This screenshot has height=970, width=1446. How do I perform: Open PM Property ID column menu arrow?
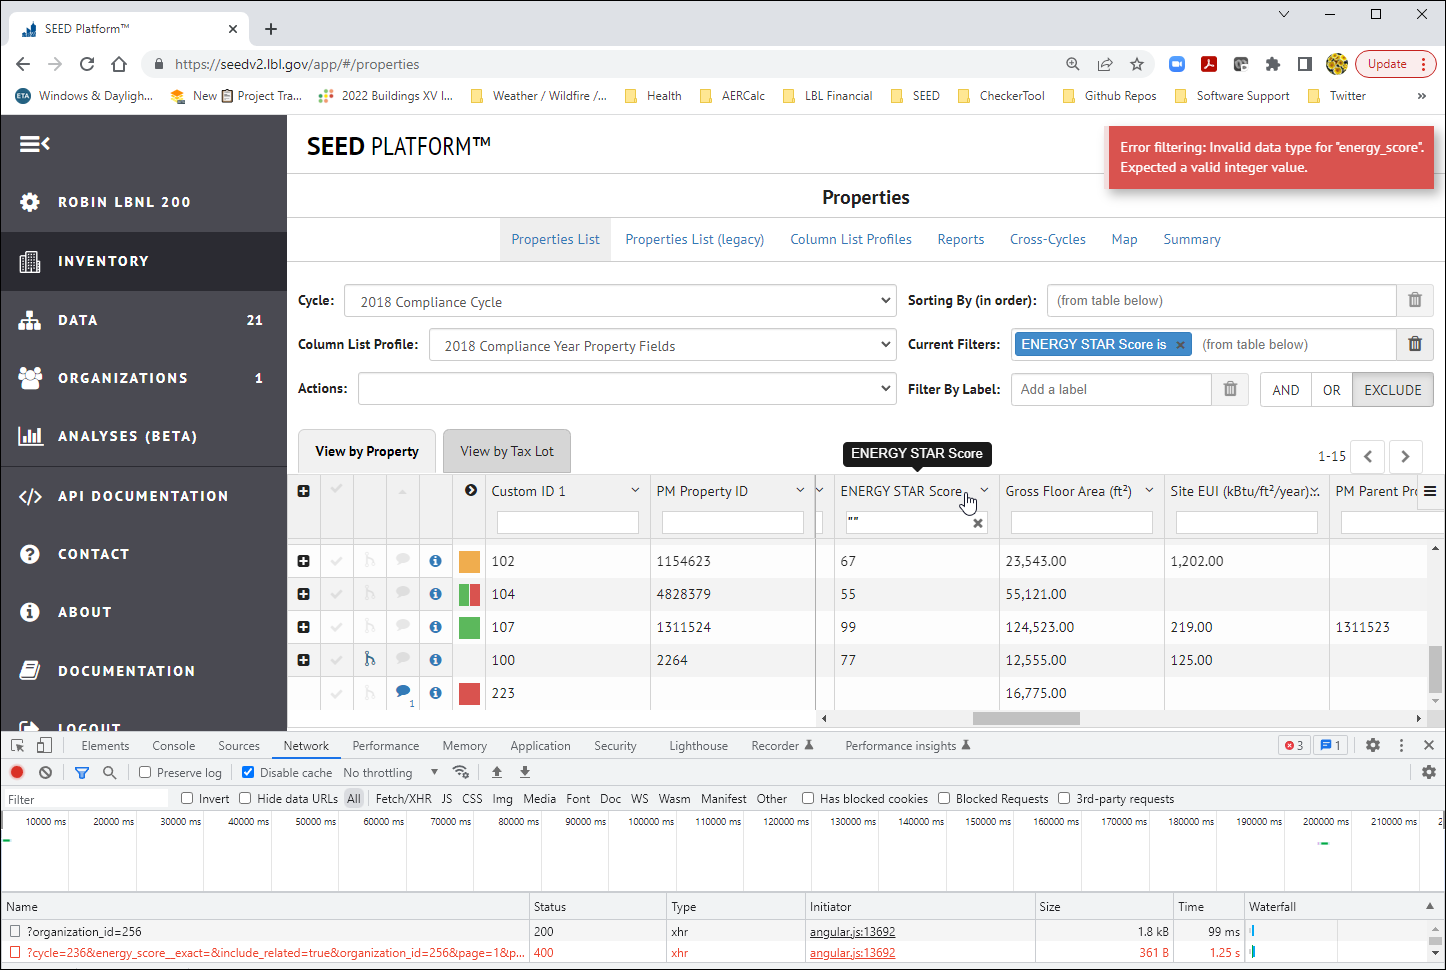point(800,490)
